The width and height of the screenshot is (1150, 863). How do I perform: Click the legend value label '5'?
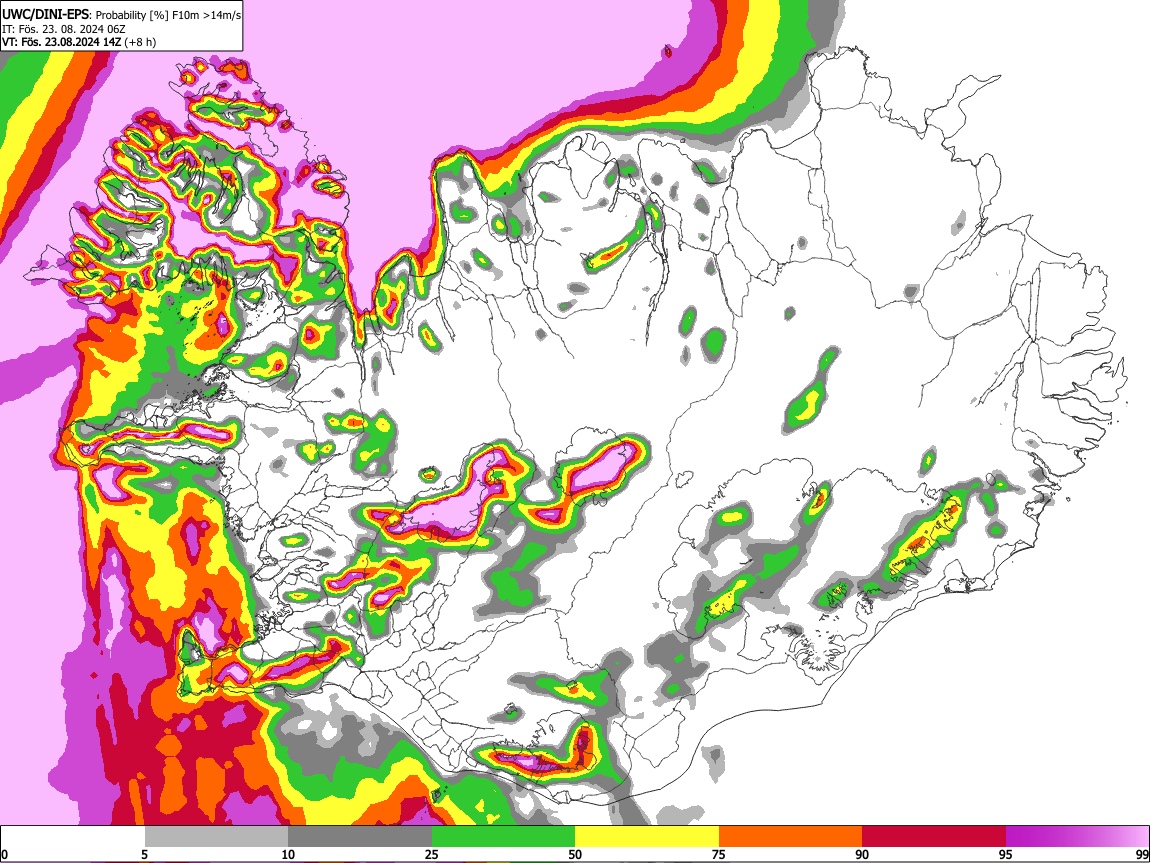[144, 854]
